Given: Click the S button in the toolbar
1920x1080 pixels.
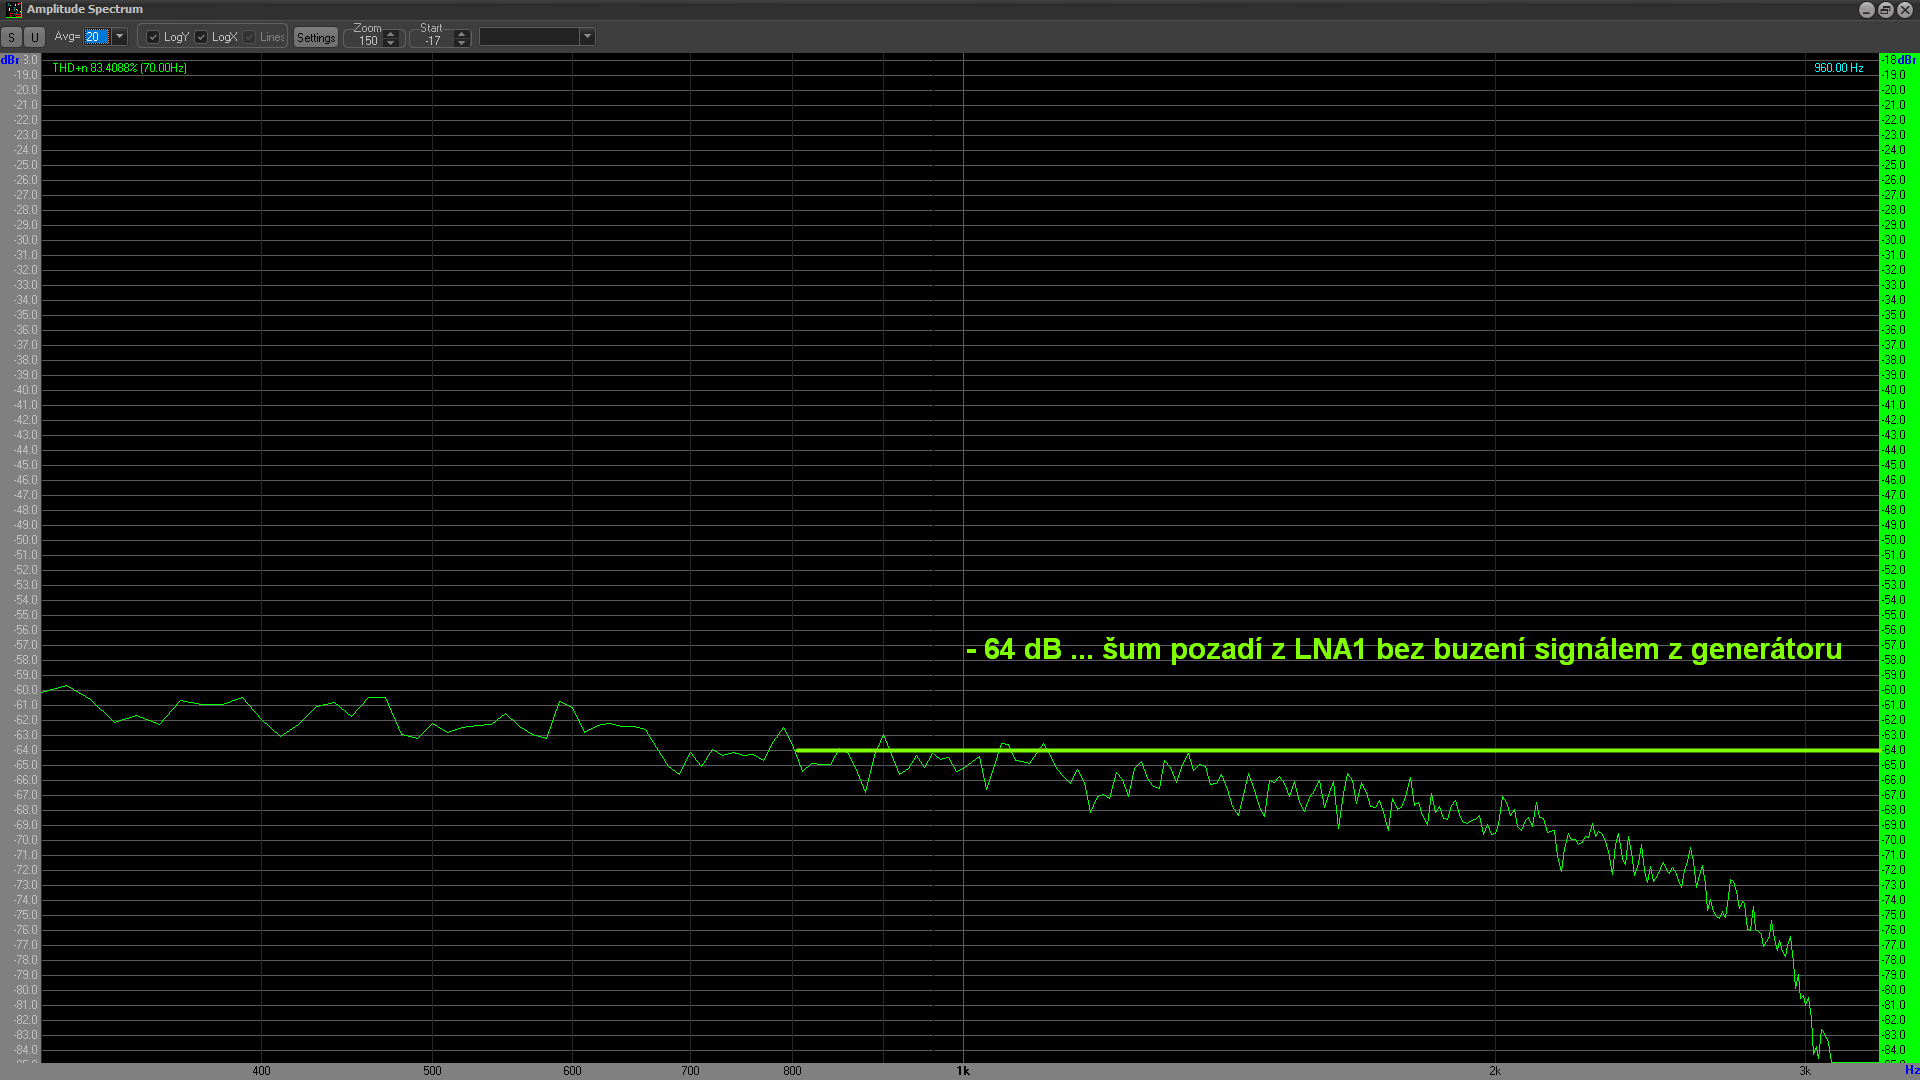Looking at the screenshot, I should click(11, 37).
